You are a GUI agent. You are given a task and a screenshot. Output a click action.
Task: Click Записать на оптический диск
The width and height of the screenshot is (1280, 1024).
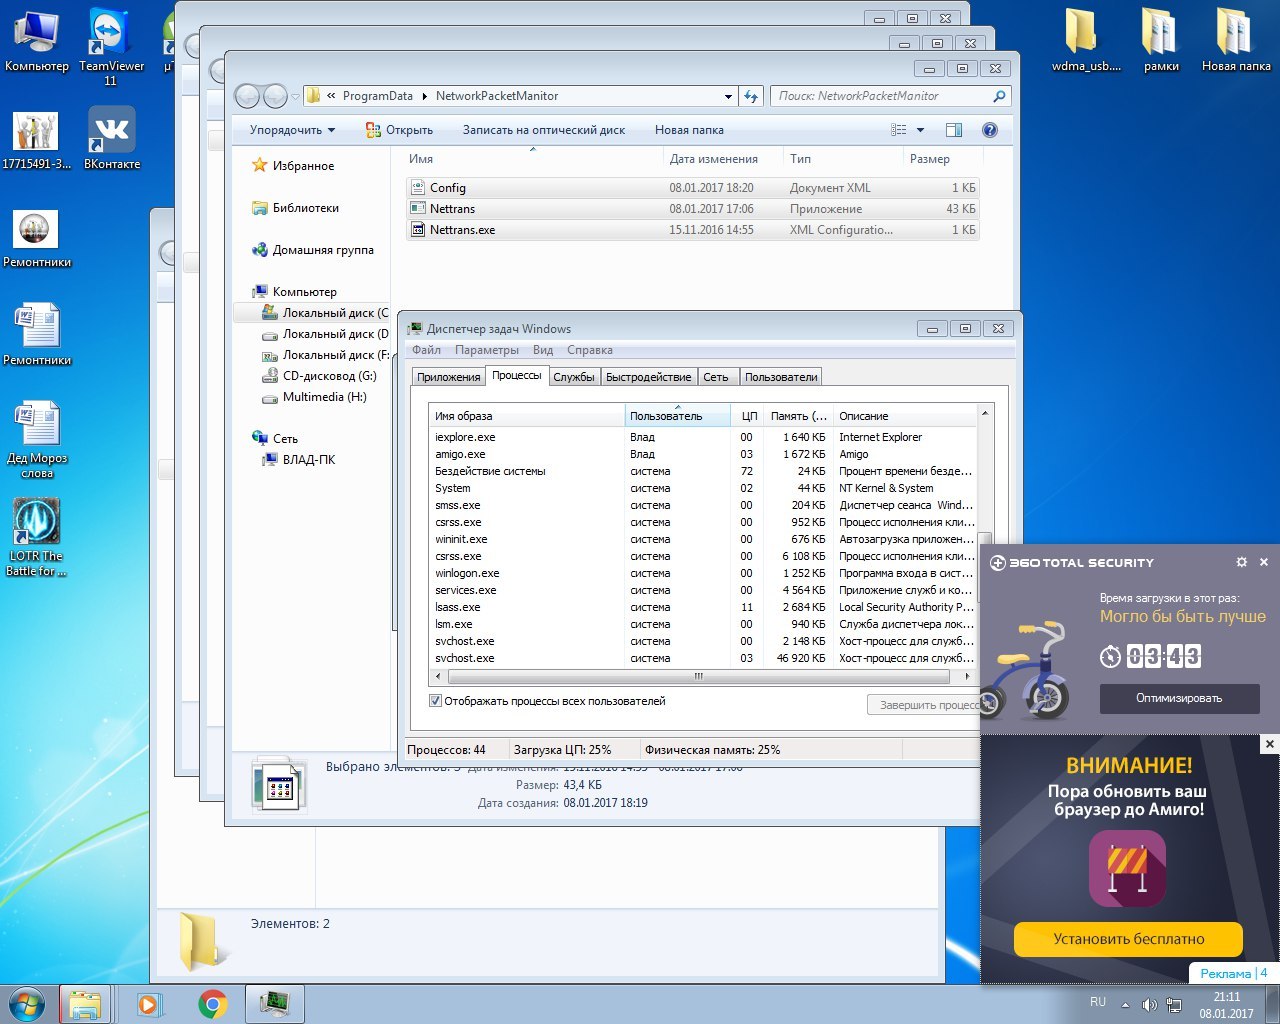544,130
